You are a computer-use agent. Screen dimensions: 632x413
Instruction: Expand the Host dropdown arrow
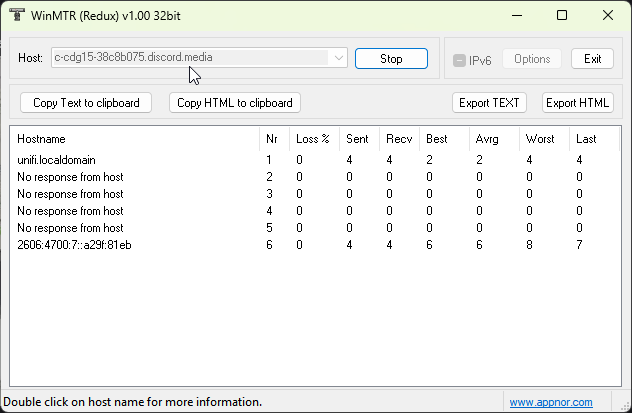tap(339, 58)
